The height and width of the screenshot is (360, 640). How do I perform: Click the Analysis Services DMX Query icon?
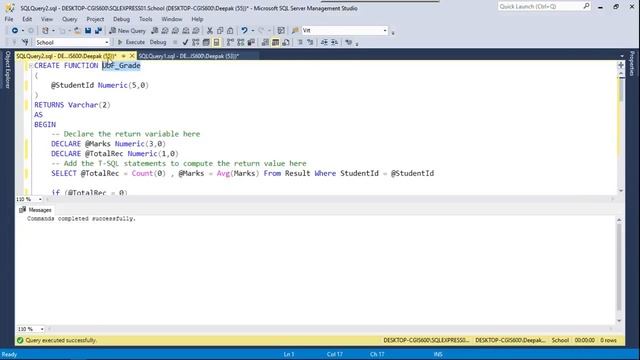176,31
